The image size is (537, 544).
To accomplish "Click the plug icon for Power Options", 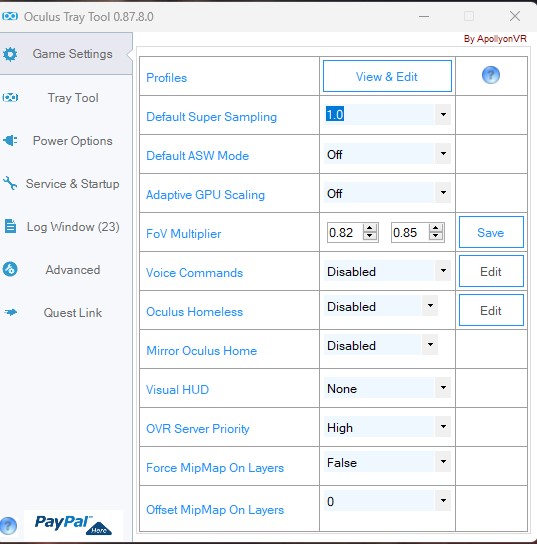I will [x=10, y=141].
